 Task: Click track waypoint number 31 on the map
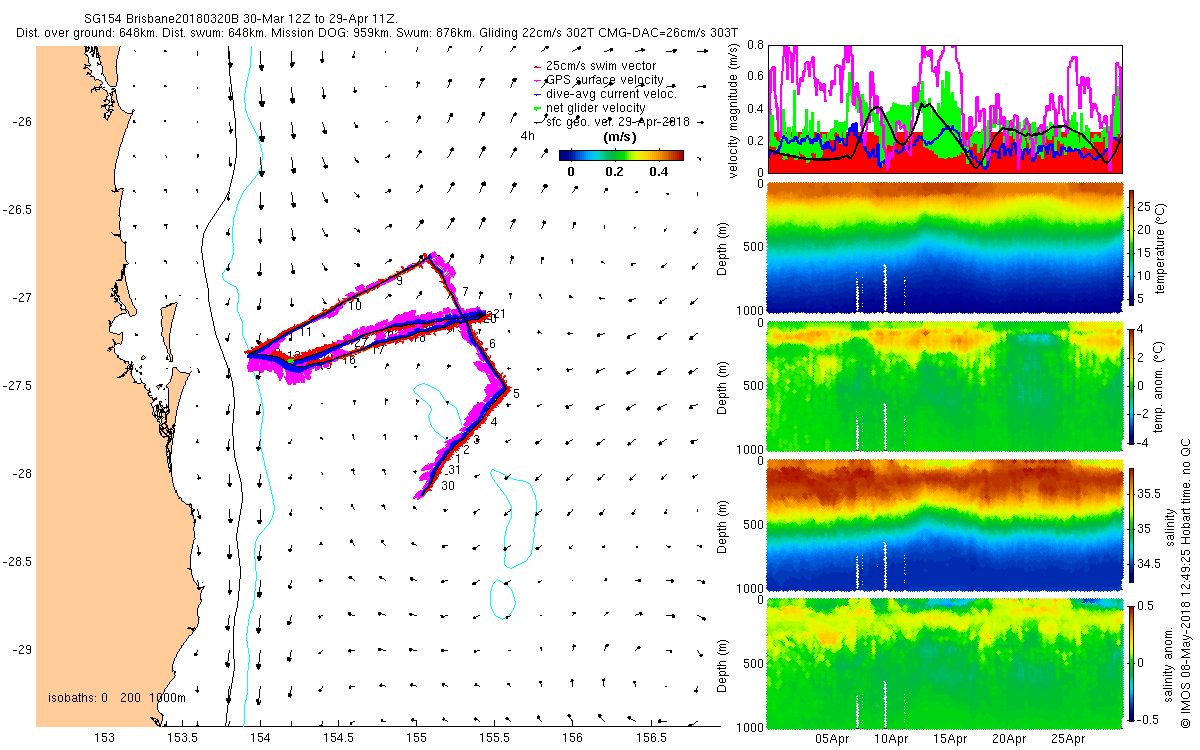click(454, 470)
